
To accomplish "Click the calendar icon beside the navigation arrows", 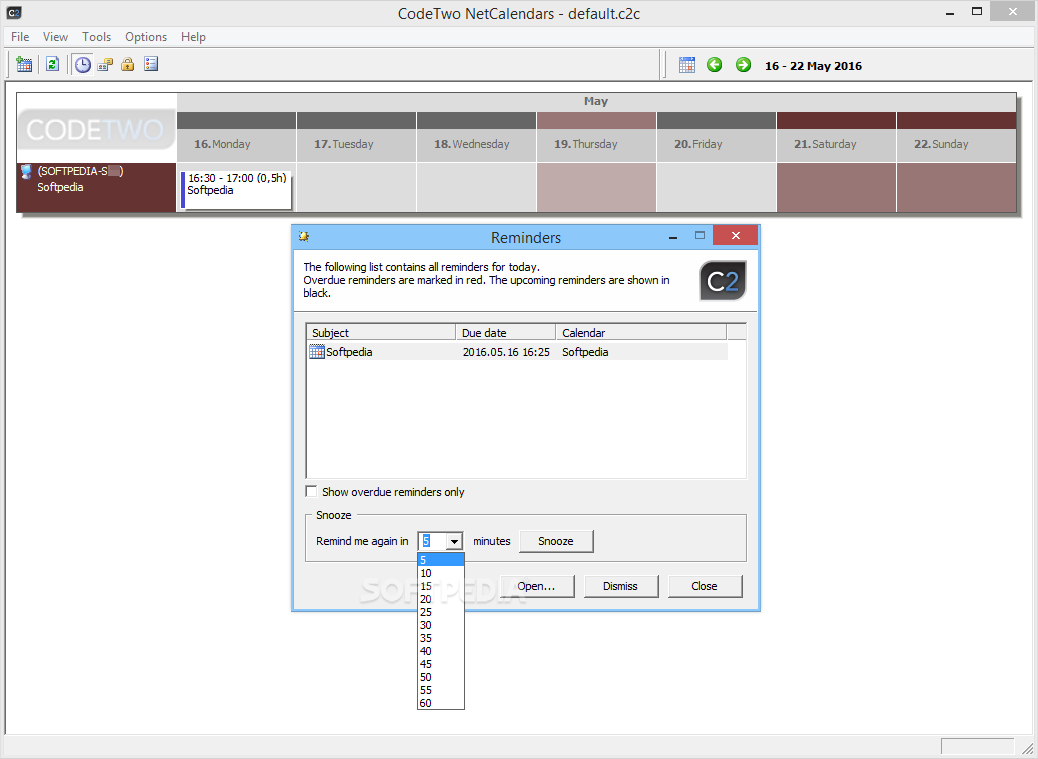I will (x=686, y=65).
